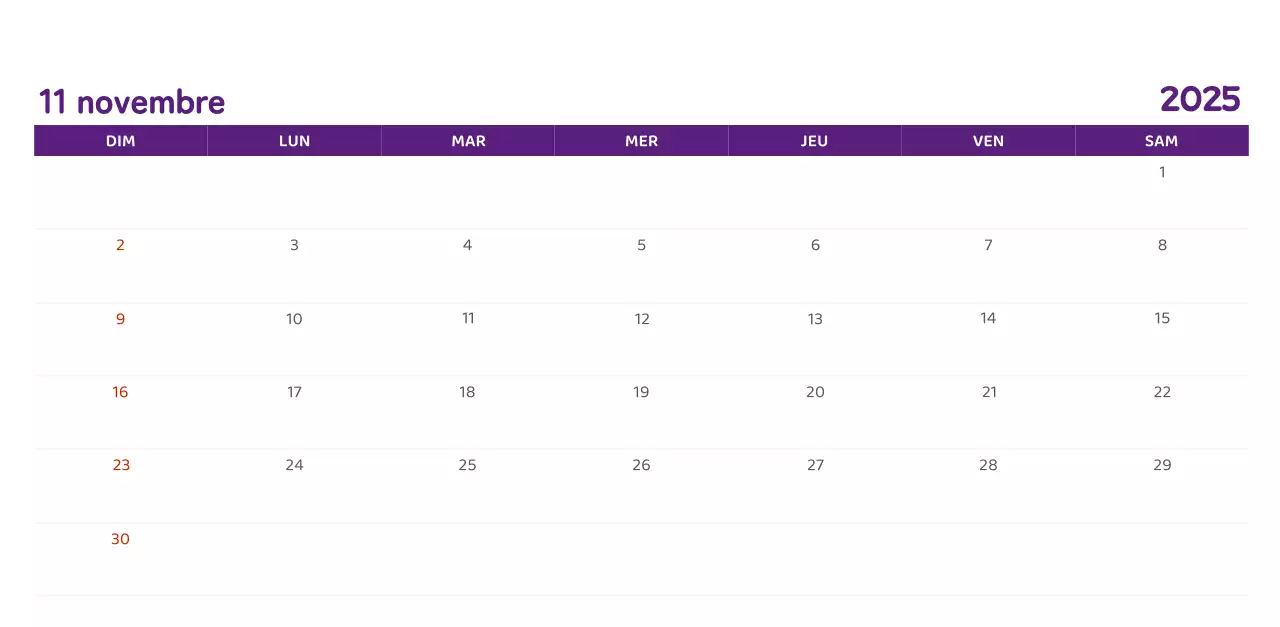Select date 5 in the calendar
Viewport: 1280px width, 627px height.
641,245
